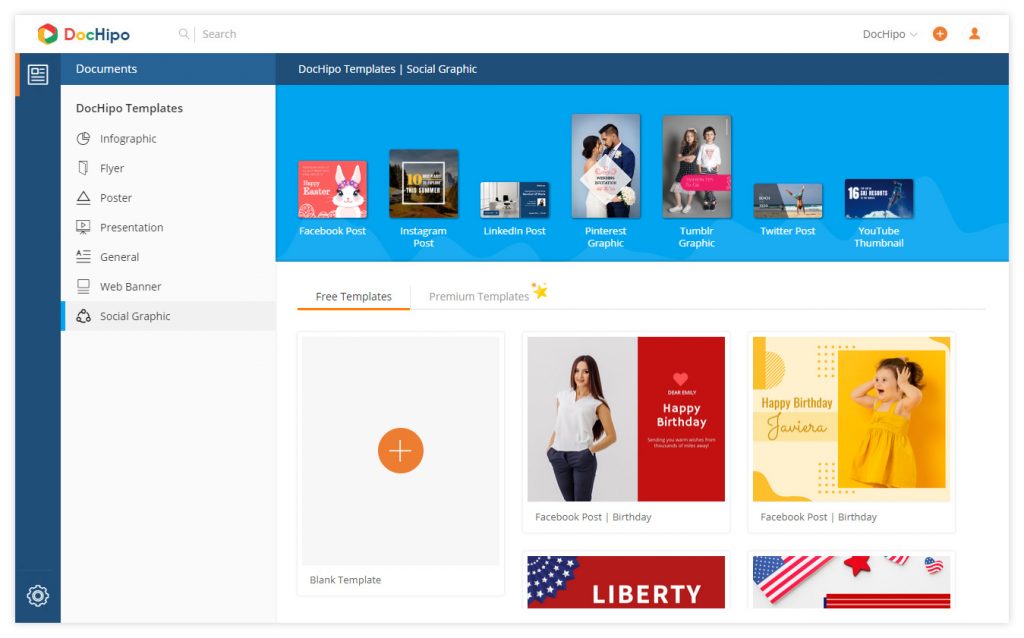Click the DocHipo logo

(84, 34)
